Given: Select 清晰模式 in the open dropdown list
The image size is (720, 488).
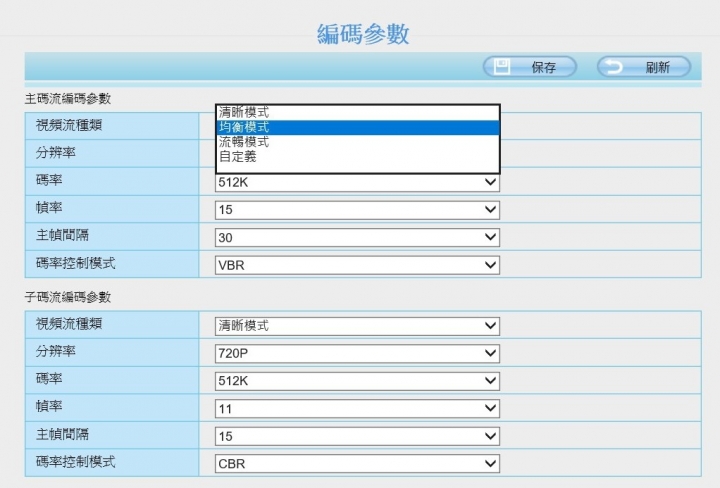Looking at the screenshot, I should coord(358,112).
